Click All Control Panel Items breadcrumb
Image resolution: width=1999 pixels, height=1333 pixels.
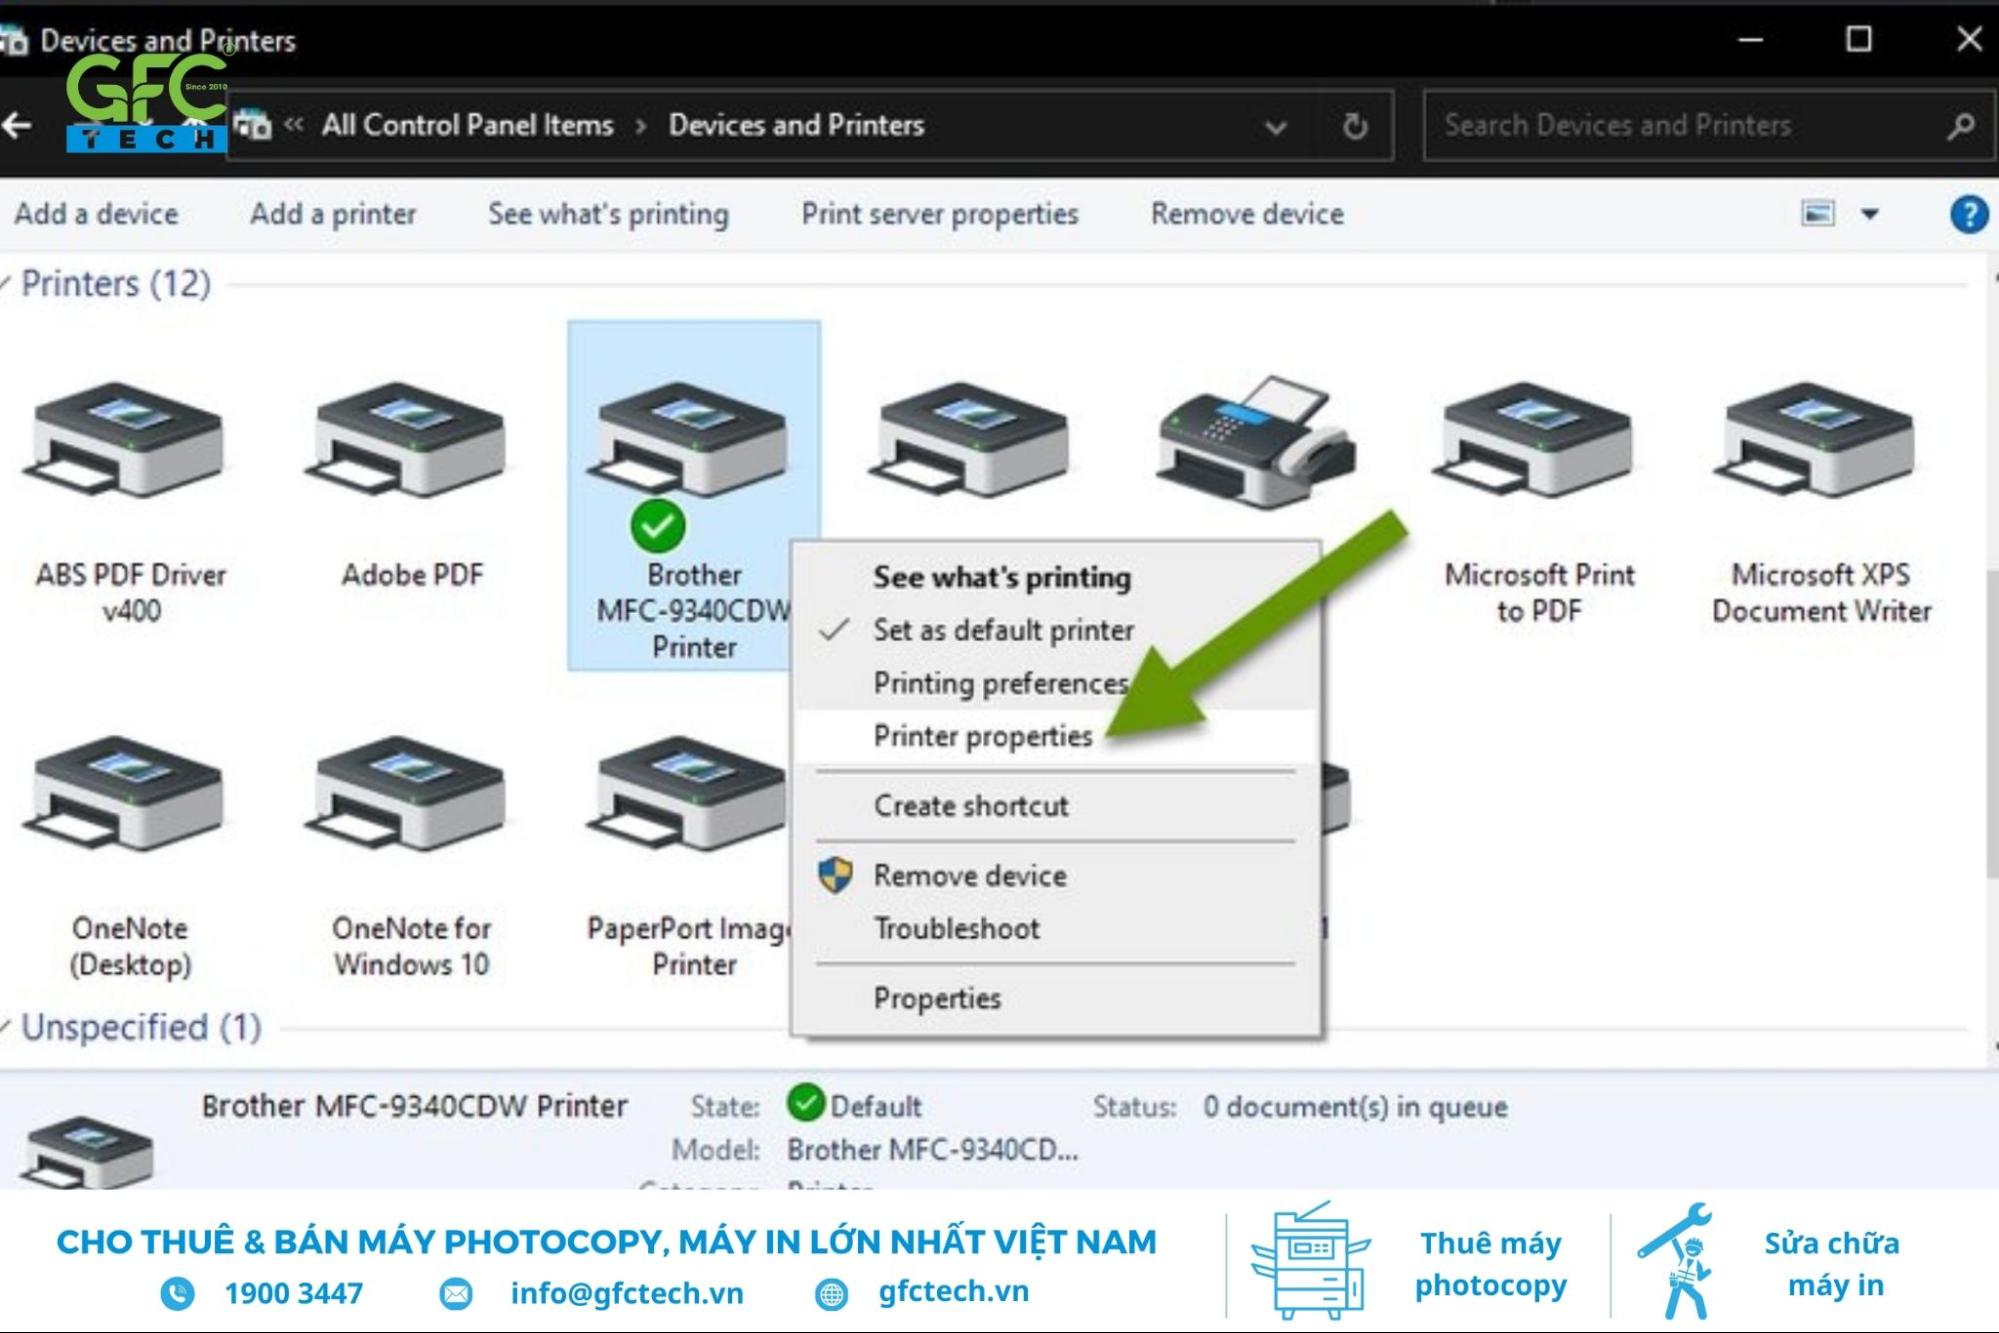tap(467, 125)
